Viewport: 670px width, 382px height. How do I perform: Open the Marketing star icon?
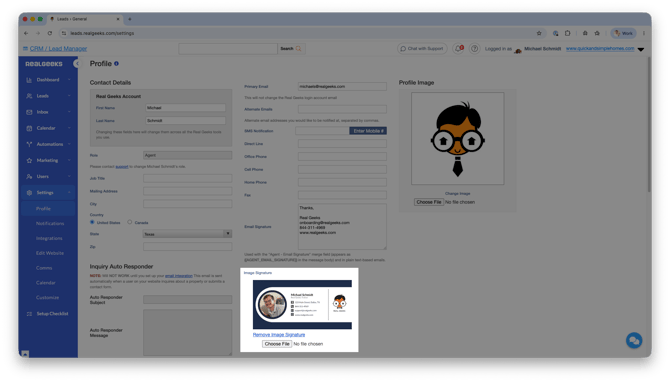(x=29, y=161)
